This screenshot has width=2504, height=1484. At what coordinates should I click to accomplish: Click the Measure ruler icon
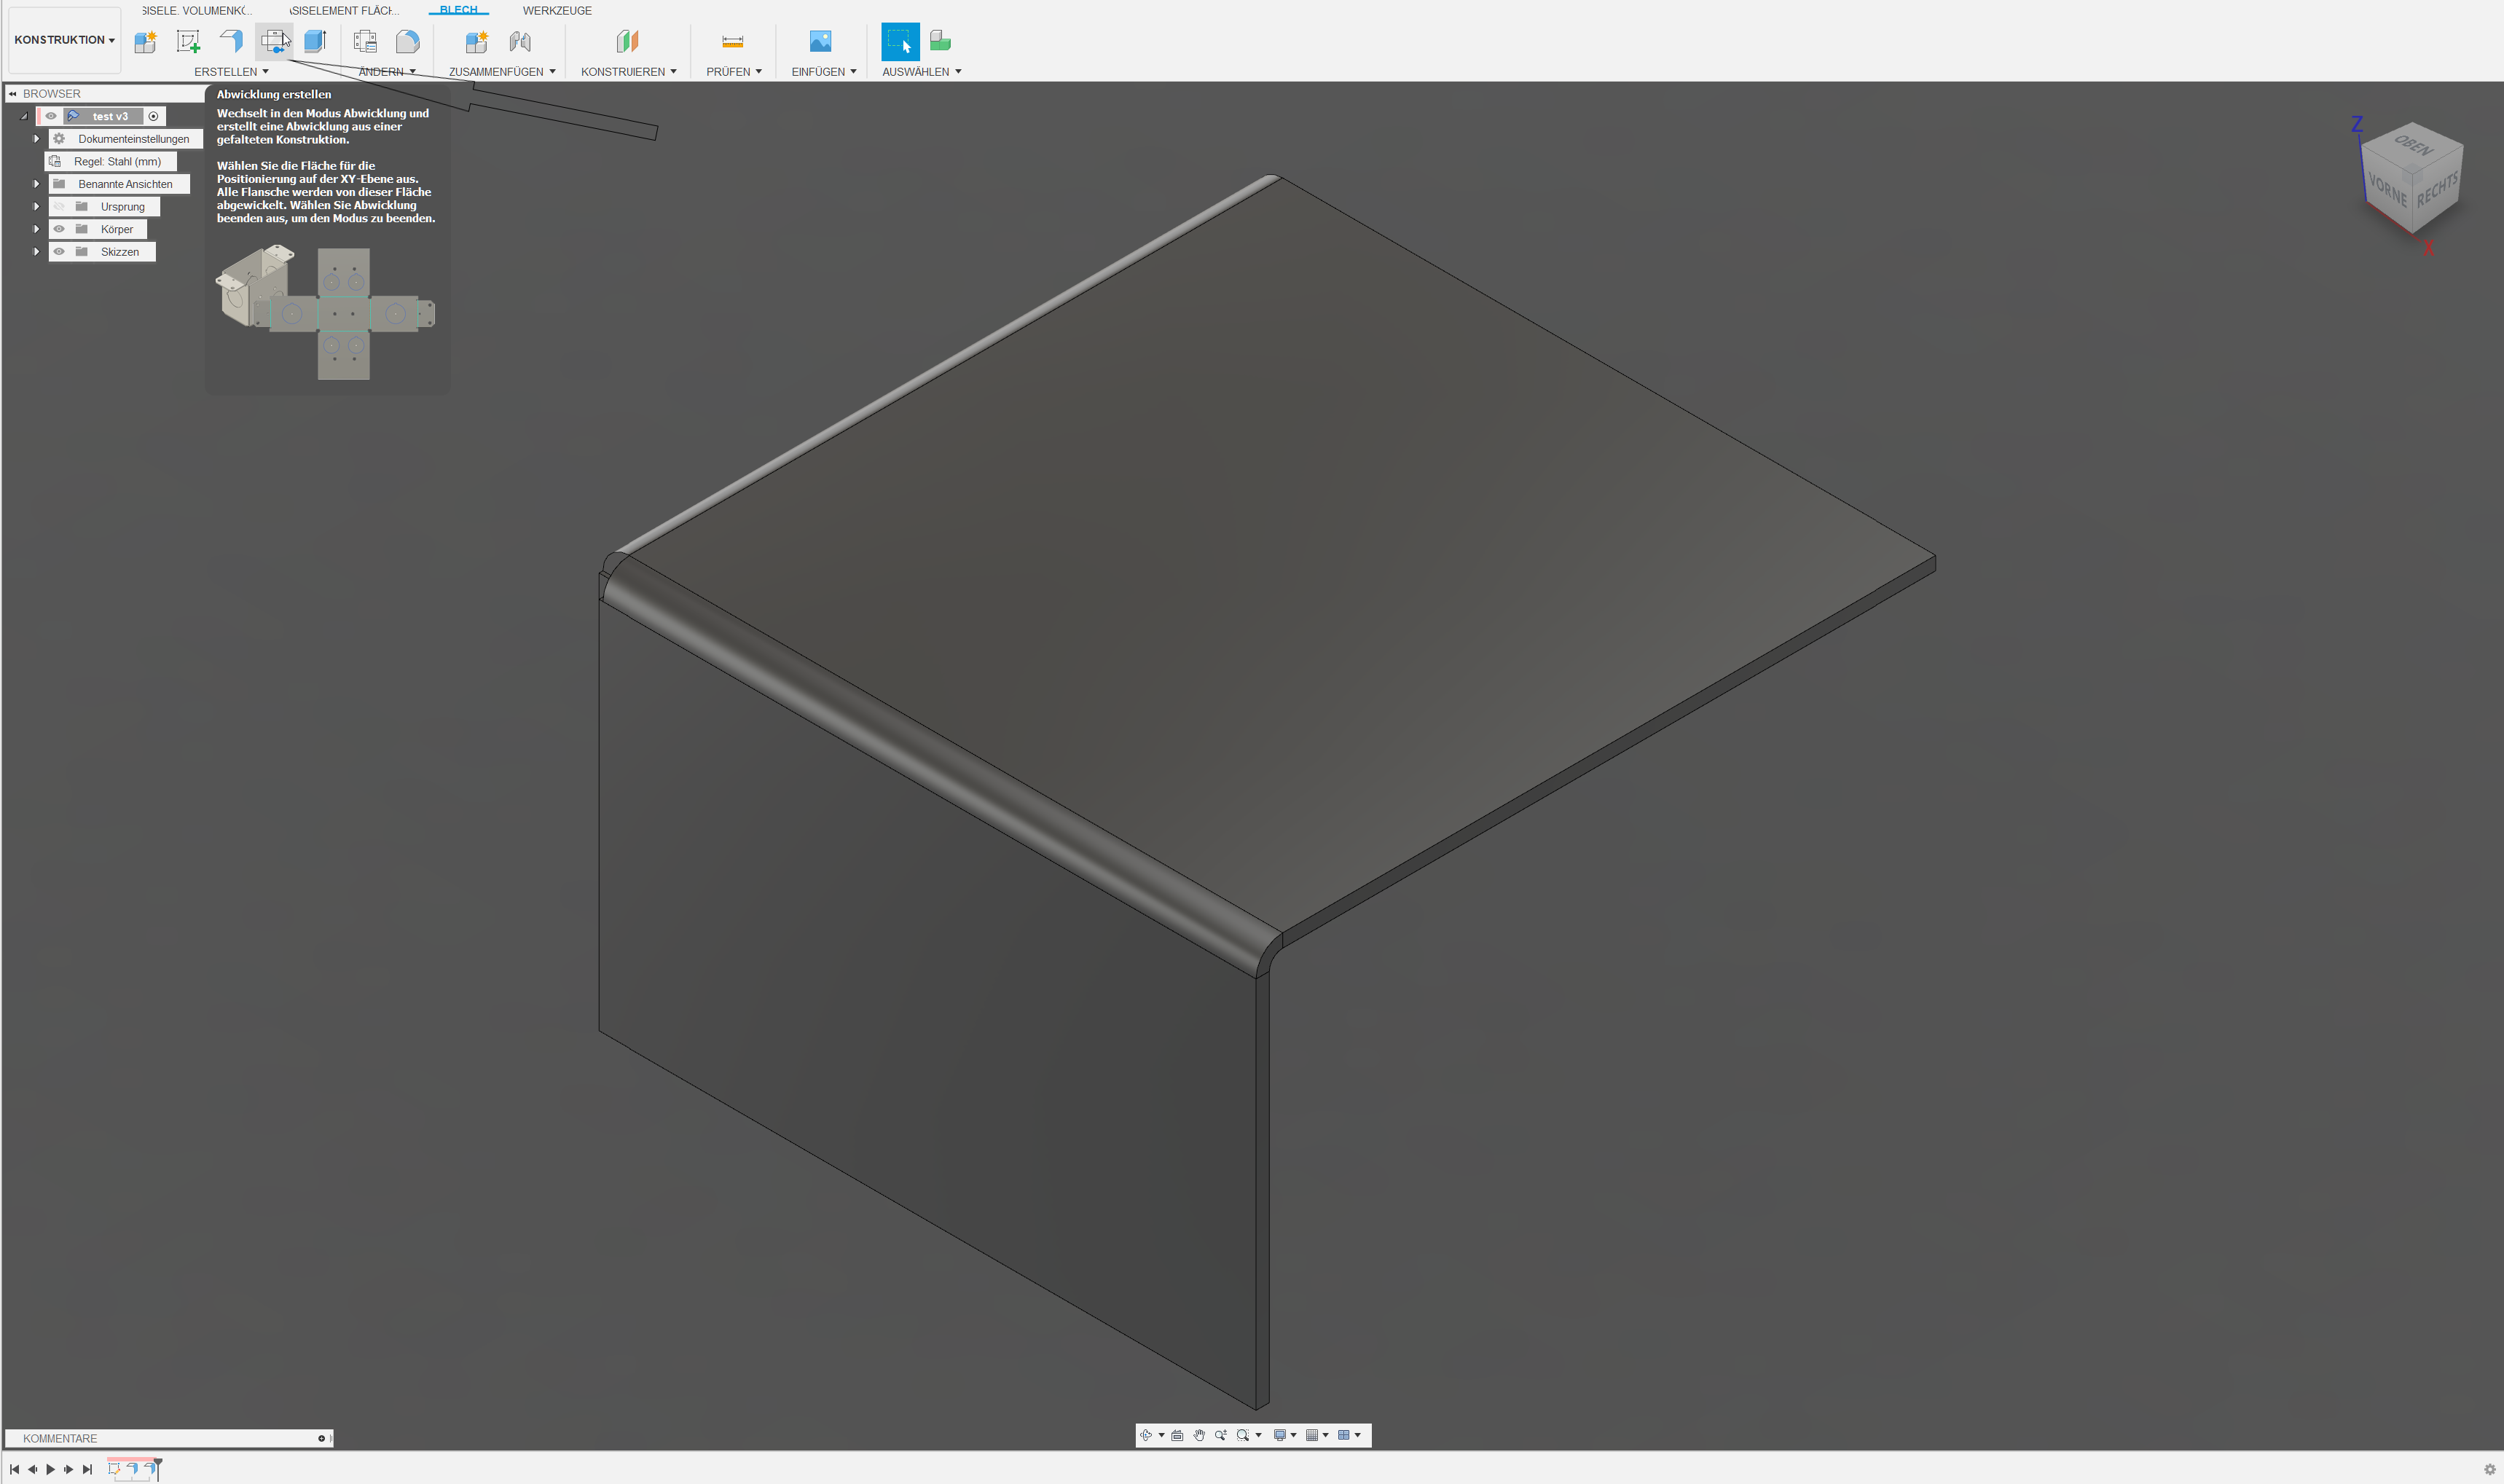[732, 41]
